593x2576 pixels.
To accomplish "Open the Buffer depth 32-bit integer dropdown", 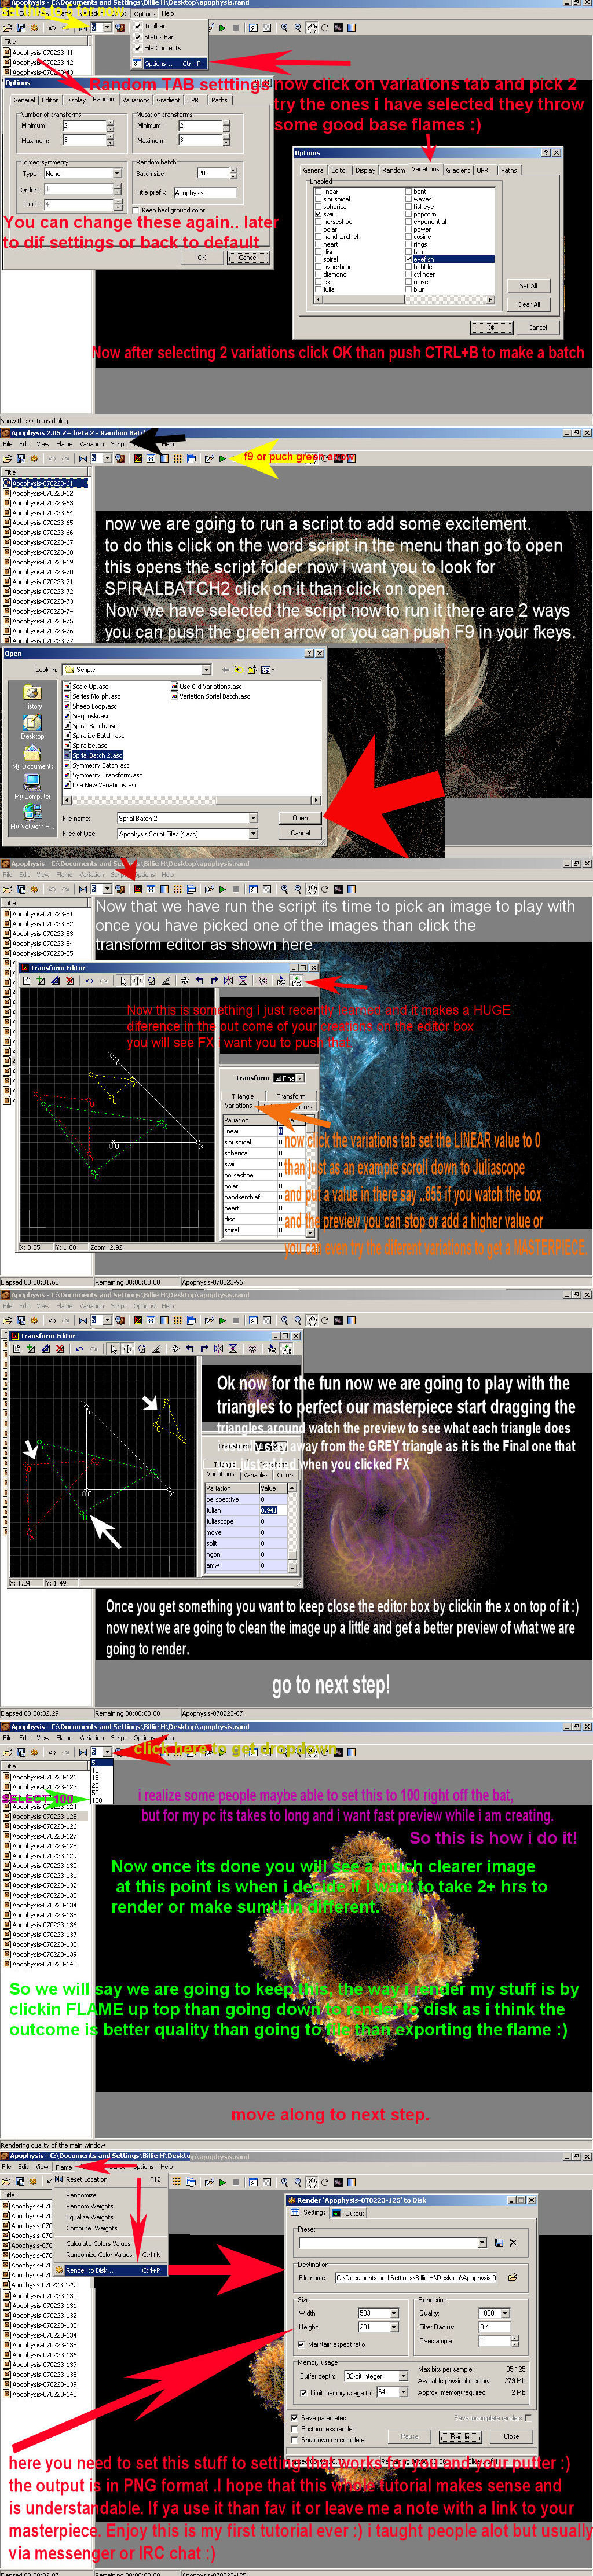I will (x=402, y=2376).
